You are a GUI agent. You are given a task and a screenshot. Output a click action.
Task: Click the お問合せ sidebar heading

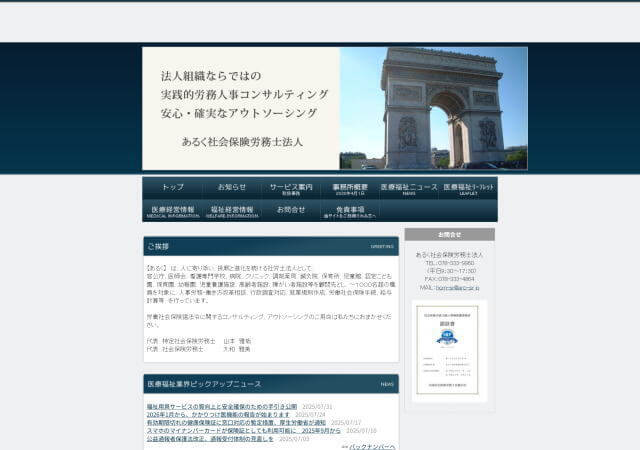pyautogui.click(x=449, y=235)
